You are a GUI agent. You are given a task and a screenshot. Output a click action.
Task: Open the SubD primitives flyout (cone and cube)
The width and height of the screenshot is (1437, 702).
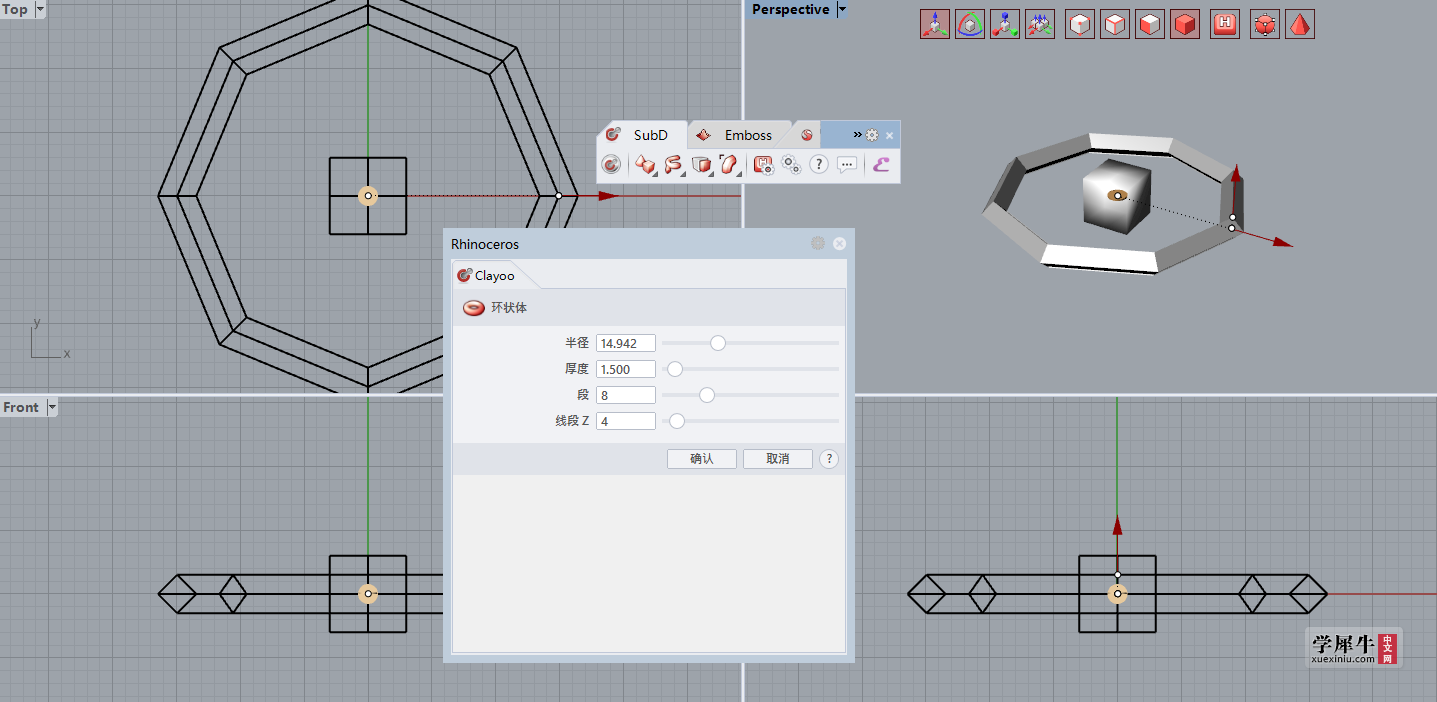coord(645,164)
